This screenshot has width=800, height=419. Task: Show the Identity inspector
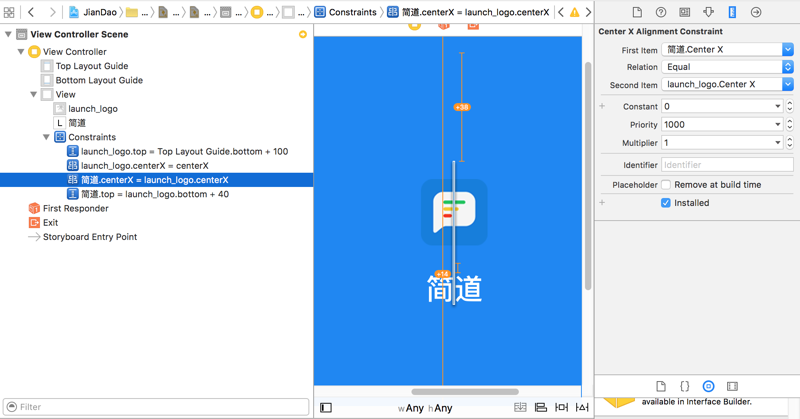tap(685, 12)
